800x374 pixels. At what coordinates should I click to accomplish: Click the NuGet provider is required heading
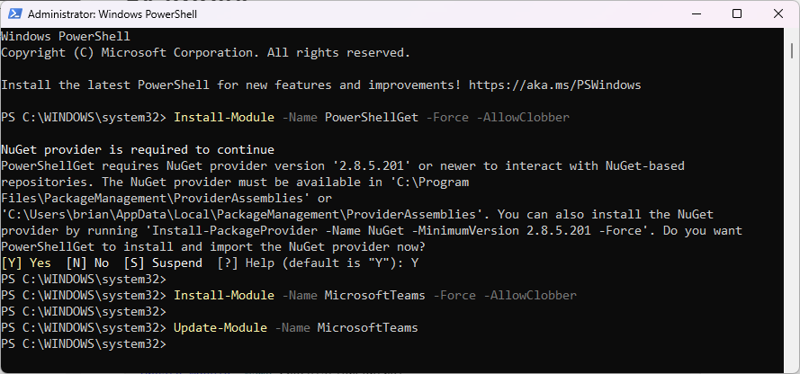[138, 150]
